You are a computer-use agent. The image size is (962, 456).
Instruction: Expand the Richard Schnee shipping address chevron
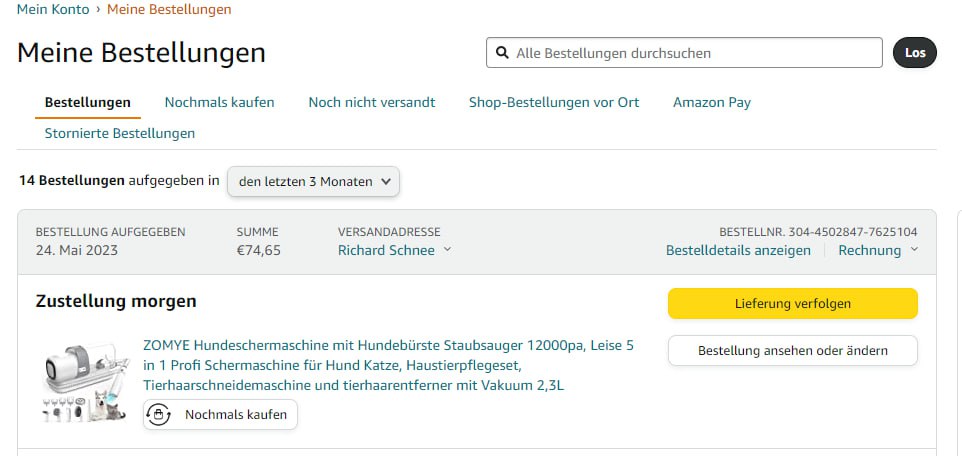[x=447, y=250]
